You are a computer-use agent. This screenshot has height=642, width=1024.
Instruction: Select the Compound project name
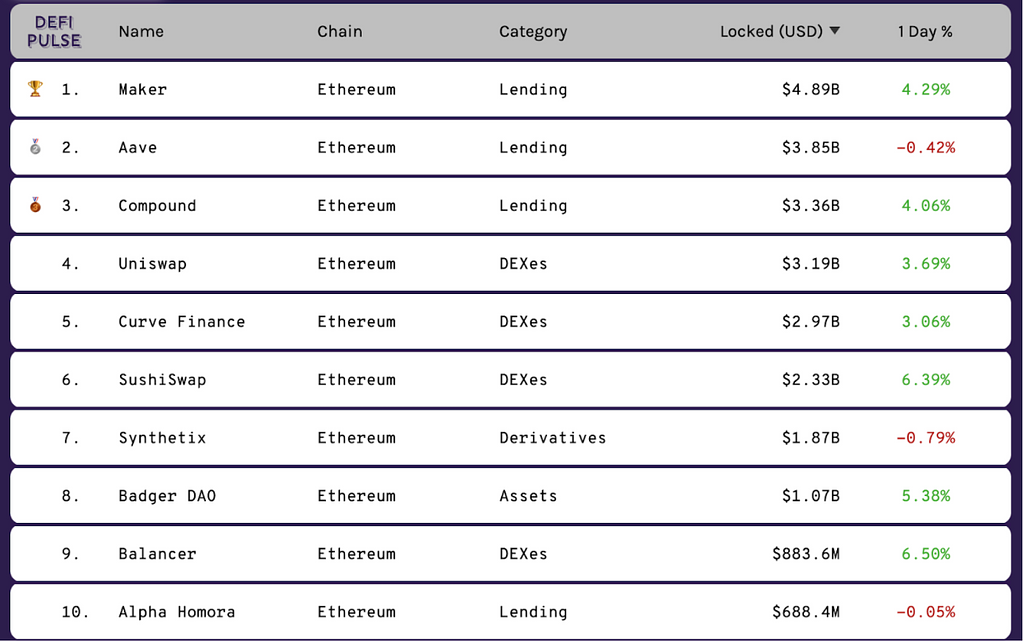[157, 206]
